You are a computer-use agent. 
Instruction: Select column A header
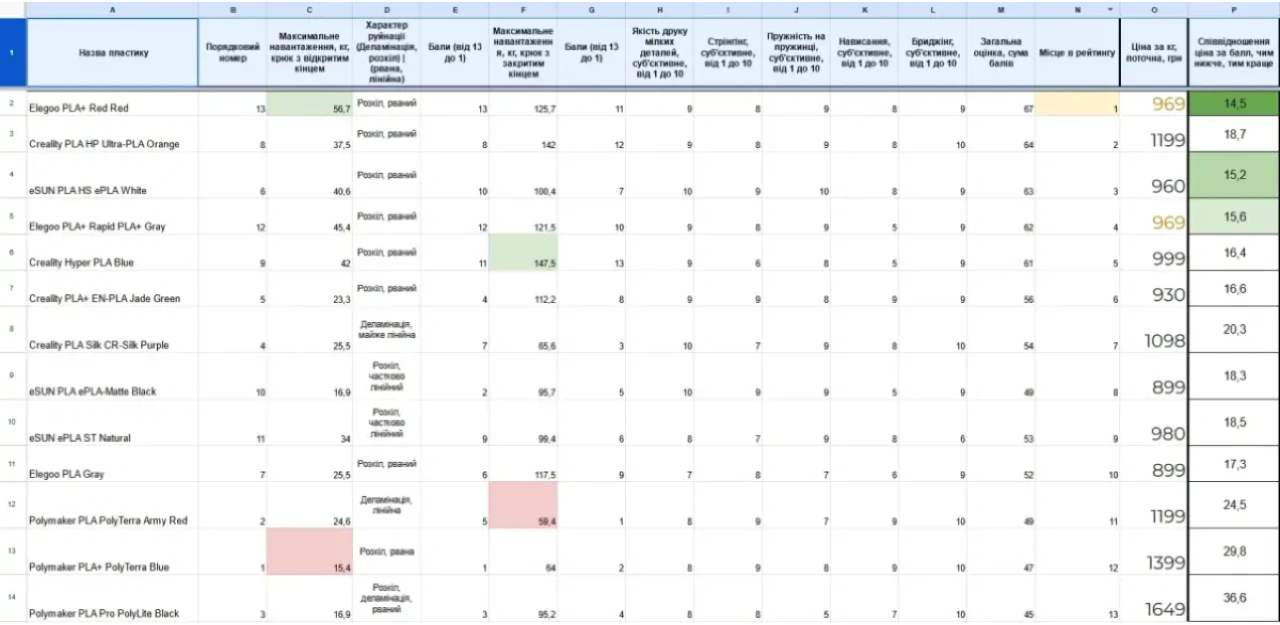tap(112, 9)
